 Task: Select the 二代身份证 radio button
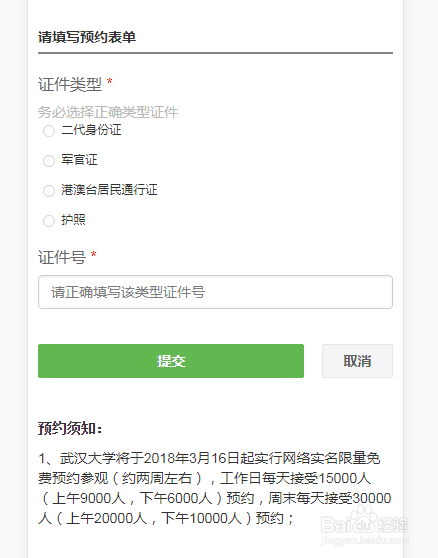pos(49,131)
